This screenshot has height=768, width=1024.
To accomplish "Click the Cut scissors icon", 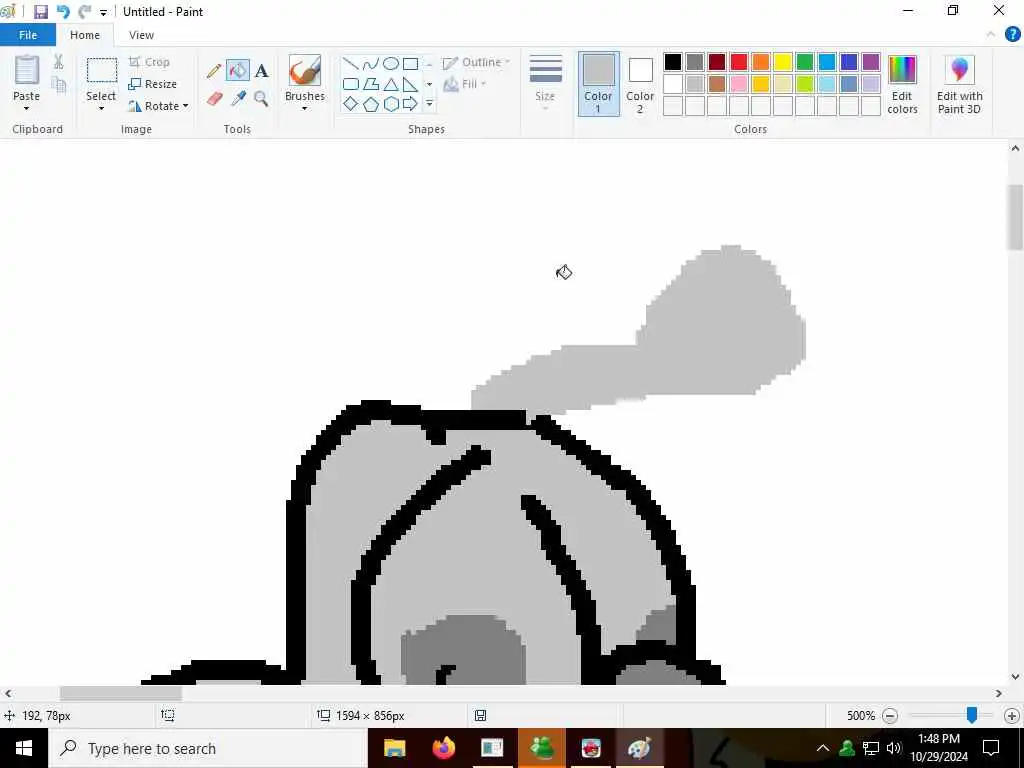I will pyautogui.click(x=58, y=62).
